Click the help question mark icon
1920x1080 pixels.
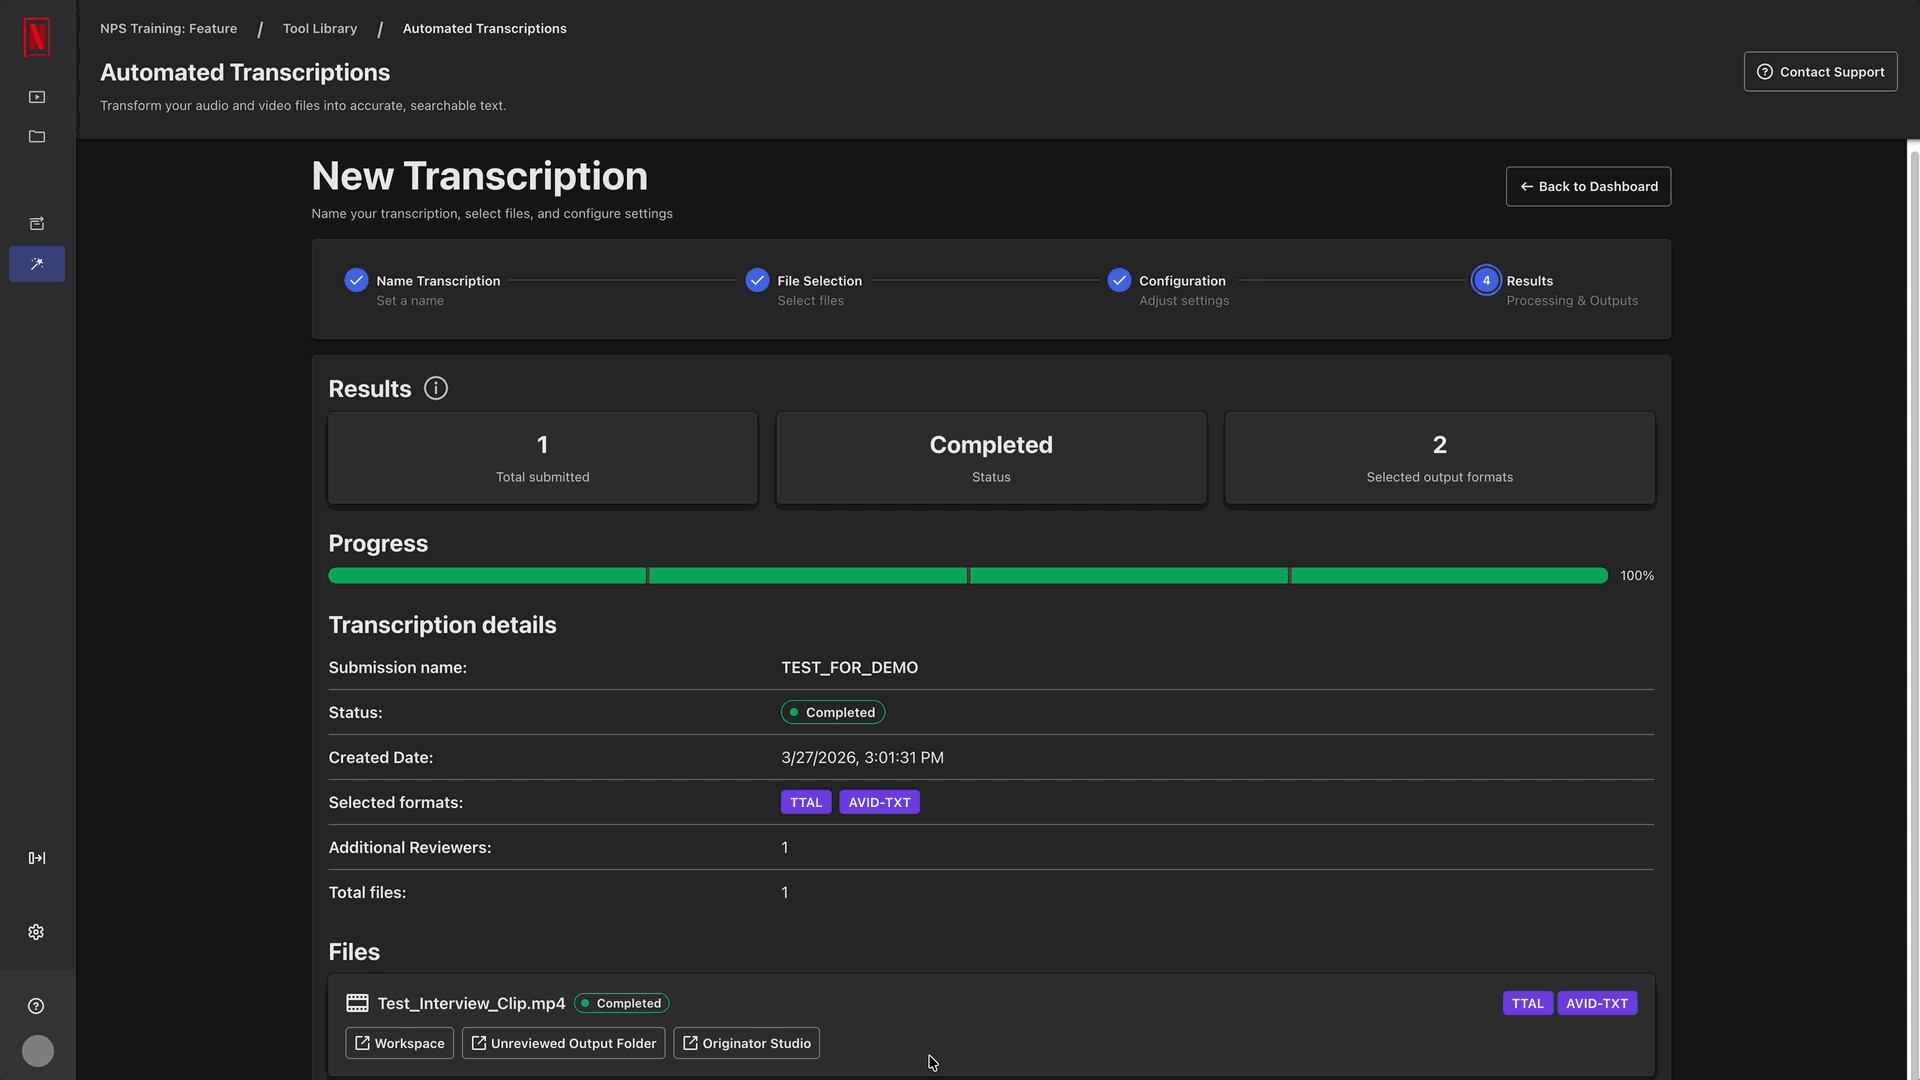click(37, 1006)
